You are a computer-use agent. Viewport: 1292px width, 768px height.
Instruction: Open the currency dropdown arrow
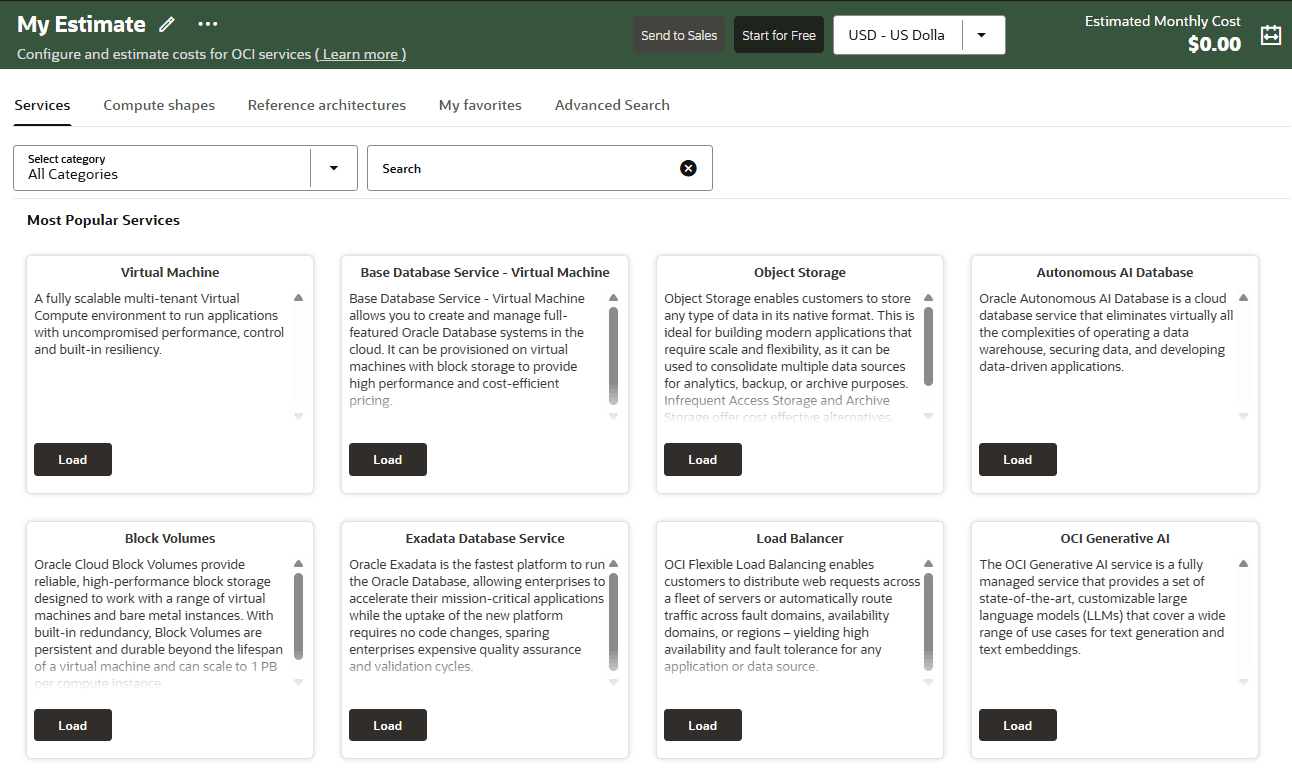(982, 35)
